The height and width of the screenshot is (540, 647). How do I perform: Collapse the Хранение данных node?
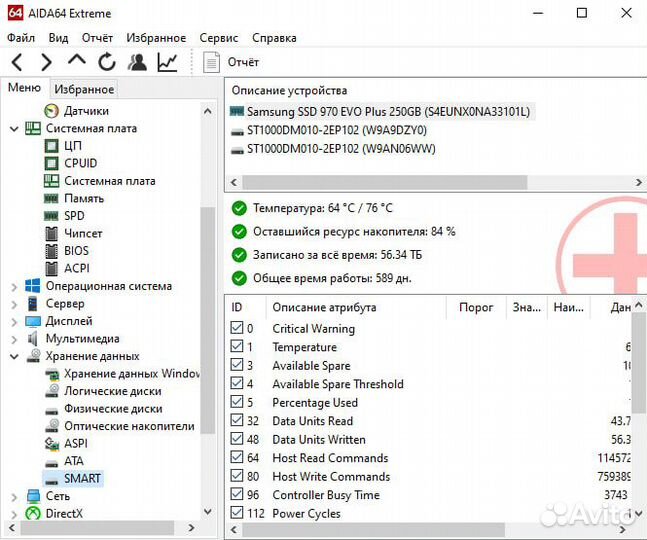pos(14,356)
